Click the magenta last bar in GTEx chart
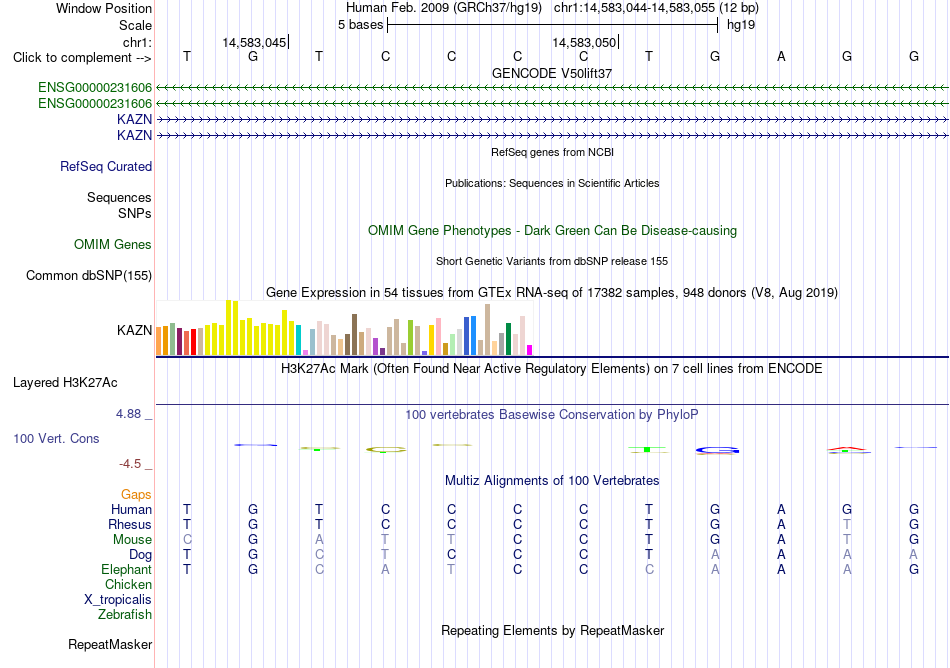This screenshot has width=950, height=668. pyautogui.click(x=530, y=349)
